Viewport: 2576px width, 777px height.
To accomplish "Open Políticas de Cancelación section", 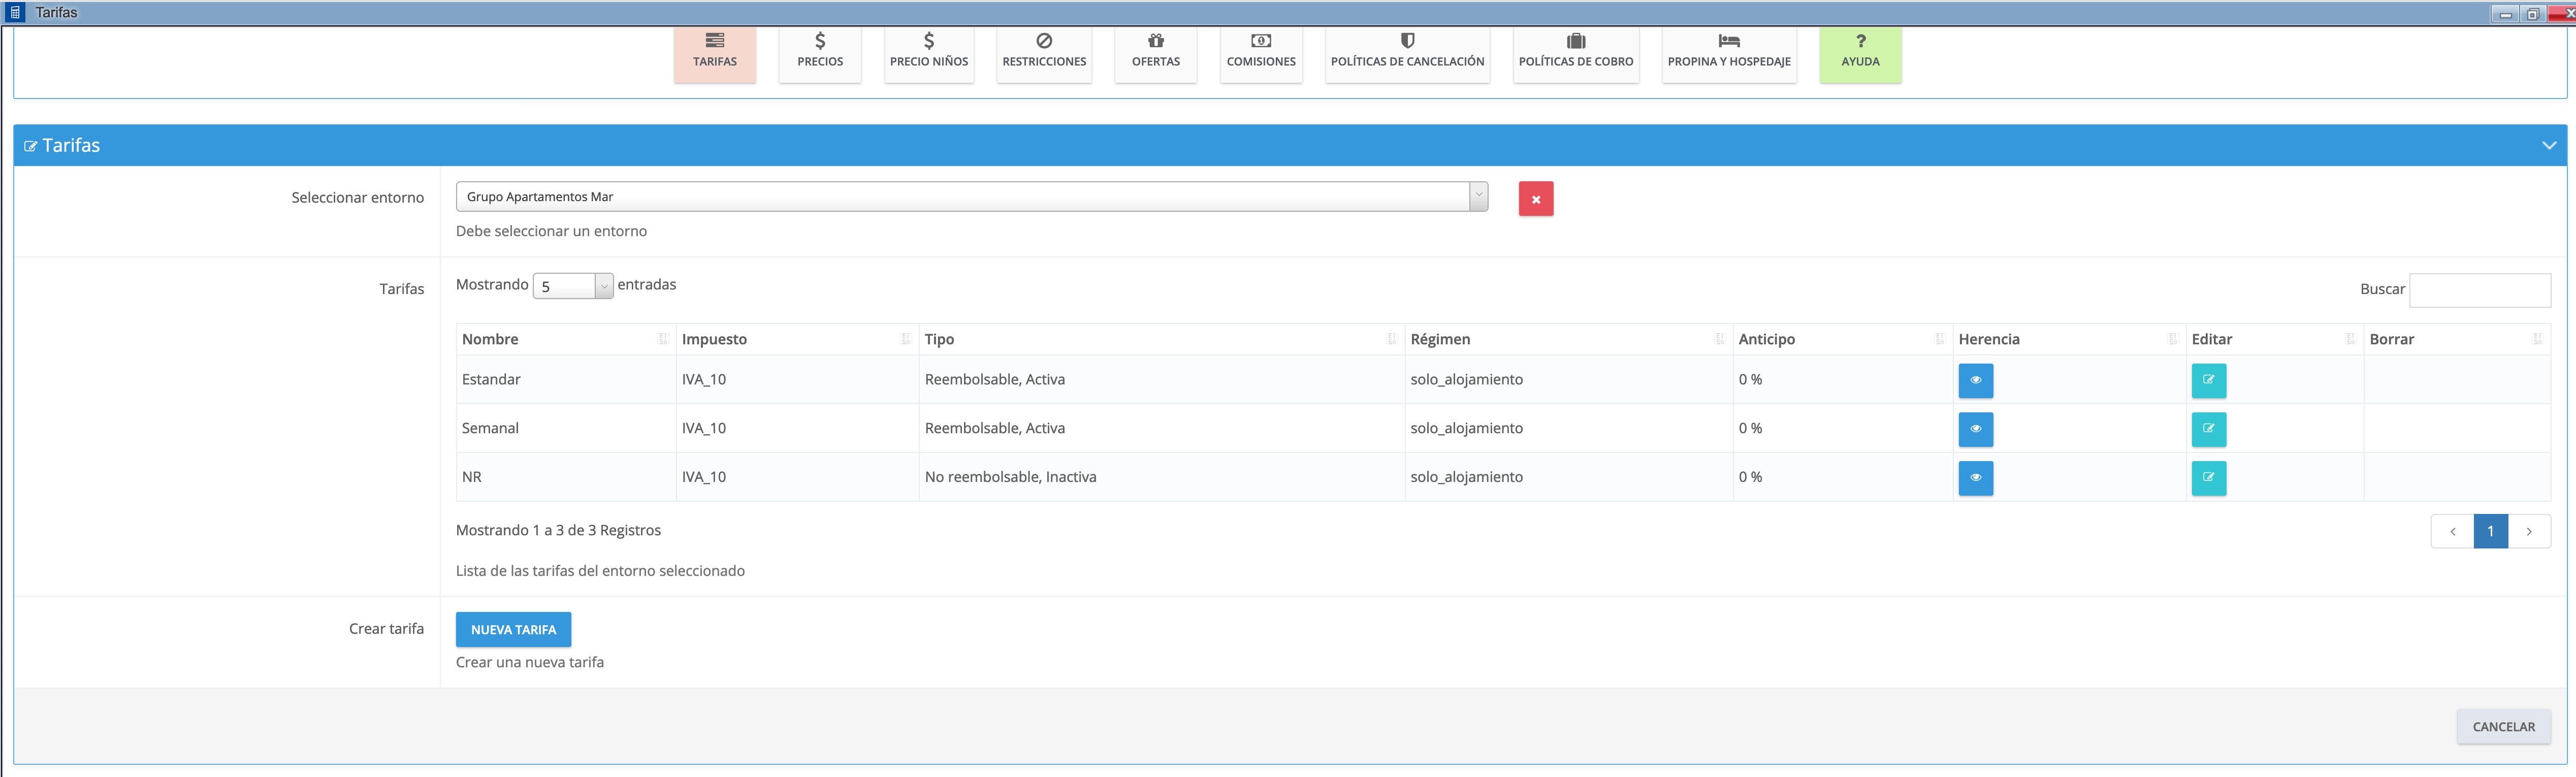I will (1406, 51).
